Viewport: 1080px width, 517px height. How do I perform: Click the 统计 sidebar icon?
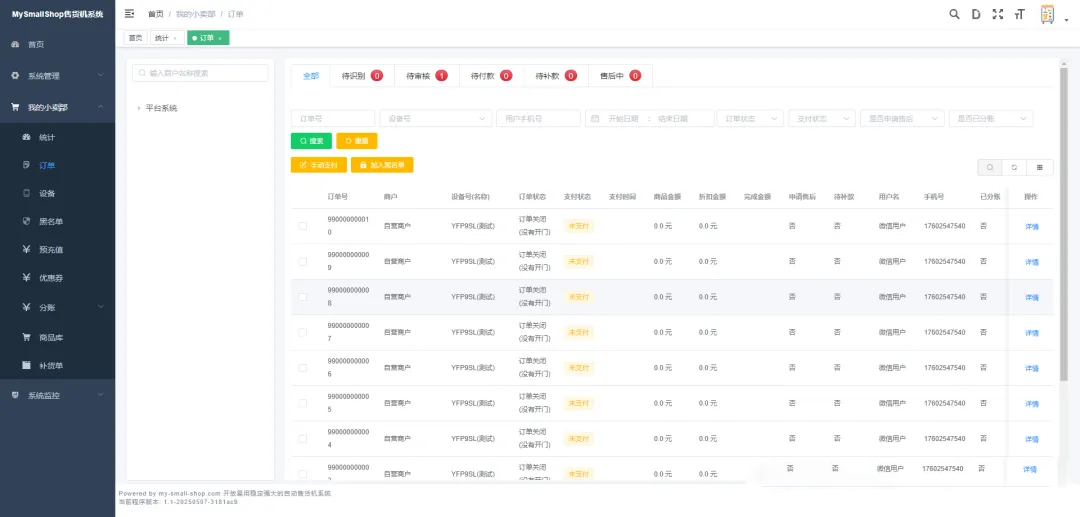pyautogui.click(x=27, y=137)
